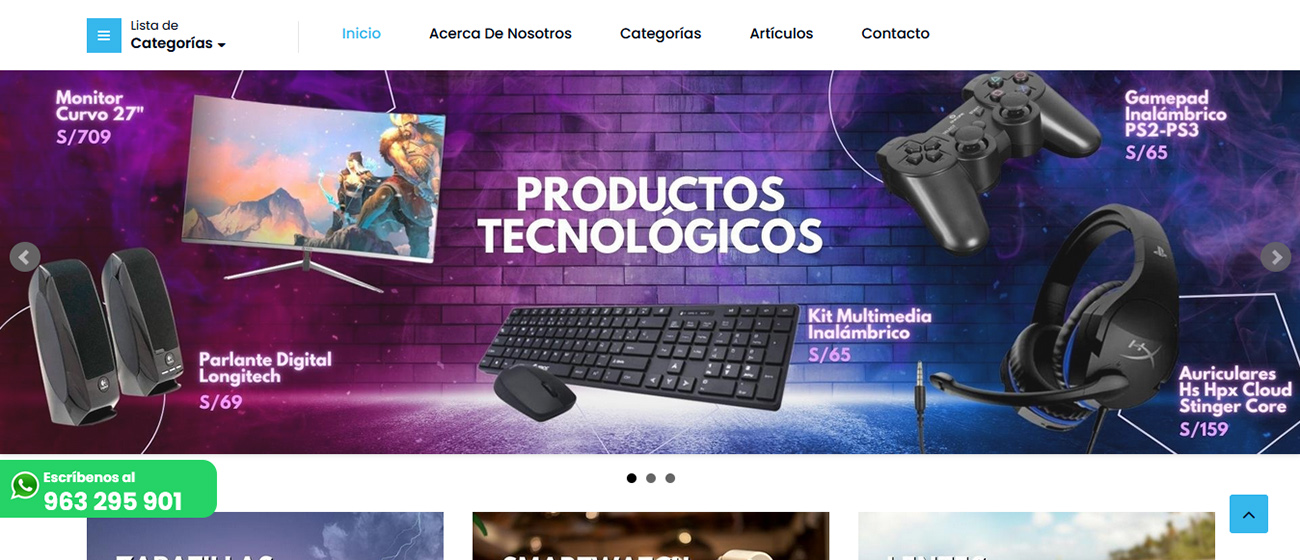1300x560 pixels.
Task: Select the first carousel dot
Action: [631, 478]
